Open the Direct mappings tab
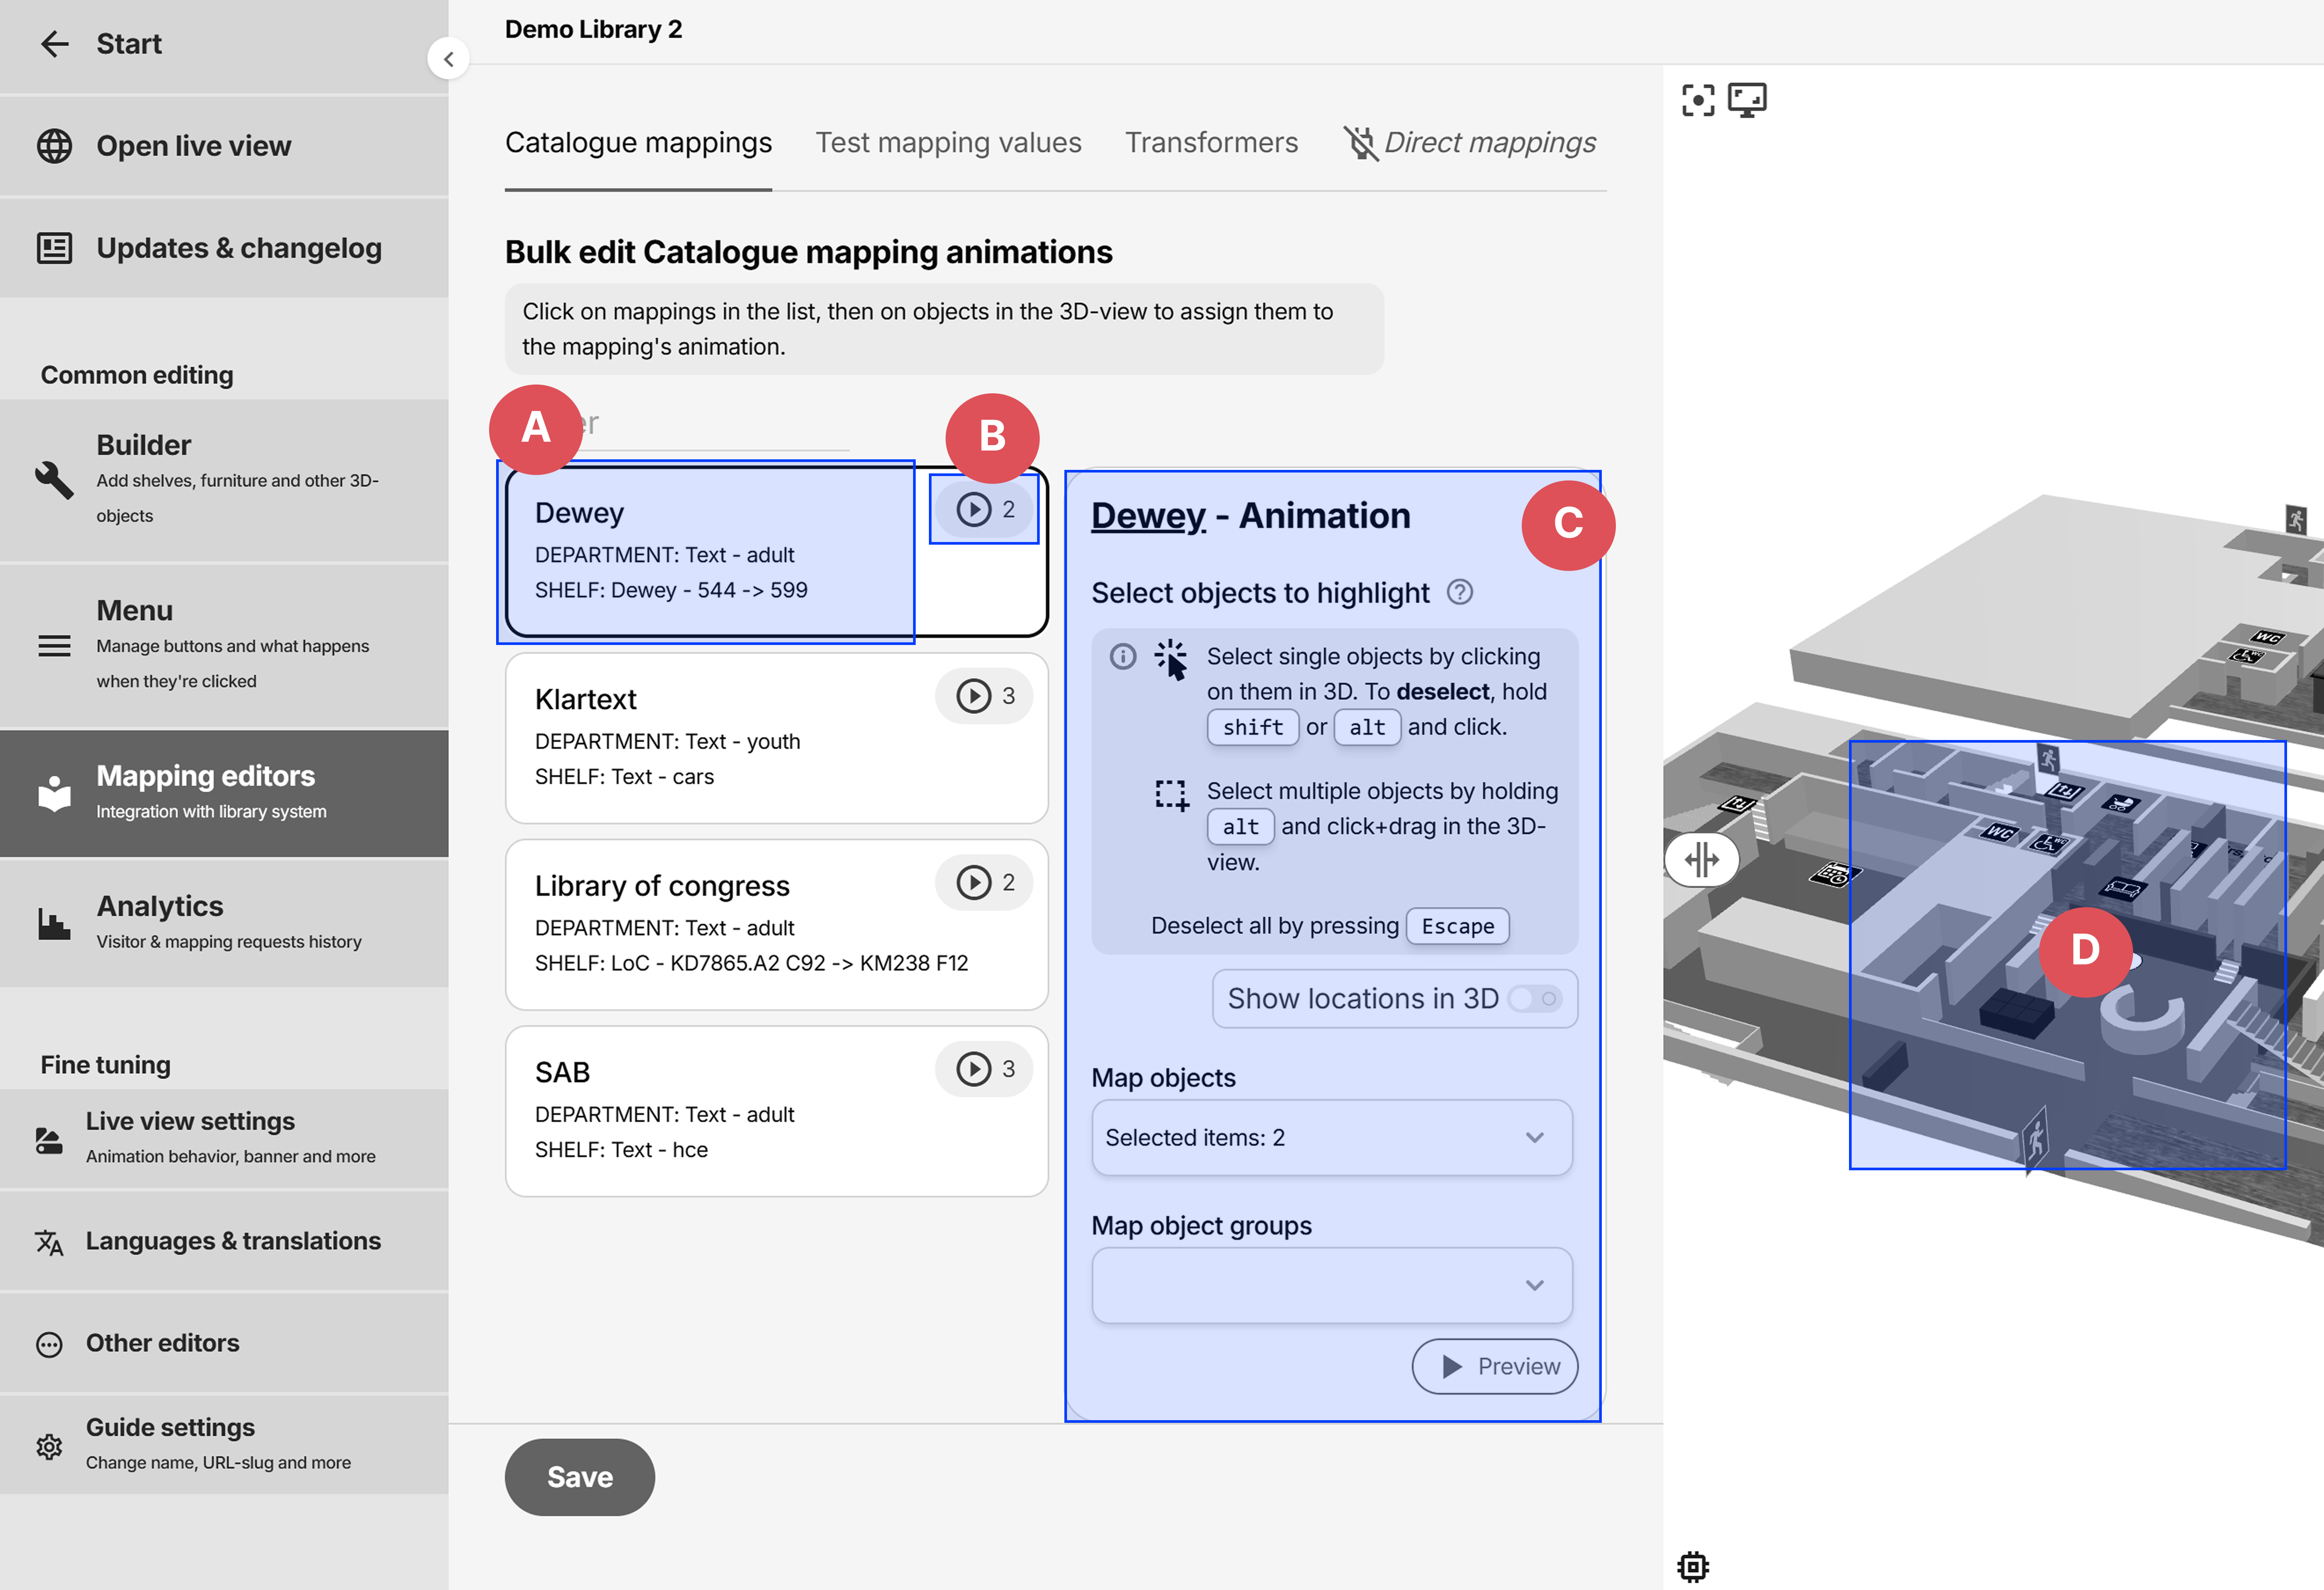This screenshot has width=2324, height=1590. coord(1470,143)
